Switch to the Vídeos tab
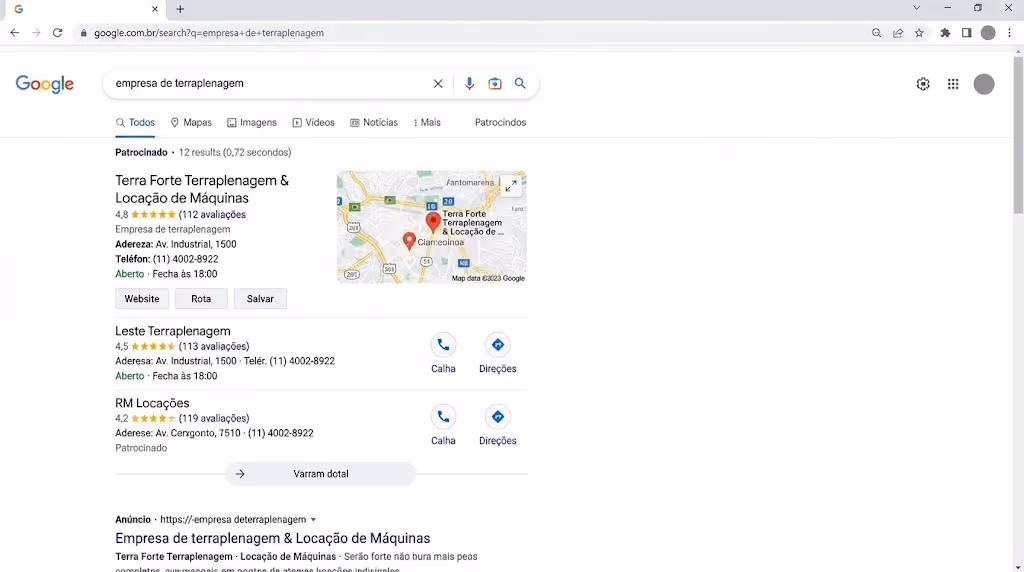The height and width of the screenshot is (572, 1024). (313, 123)
